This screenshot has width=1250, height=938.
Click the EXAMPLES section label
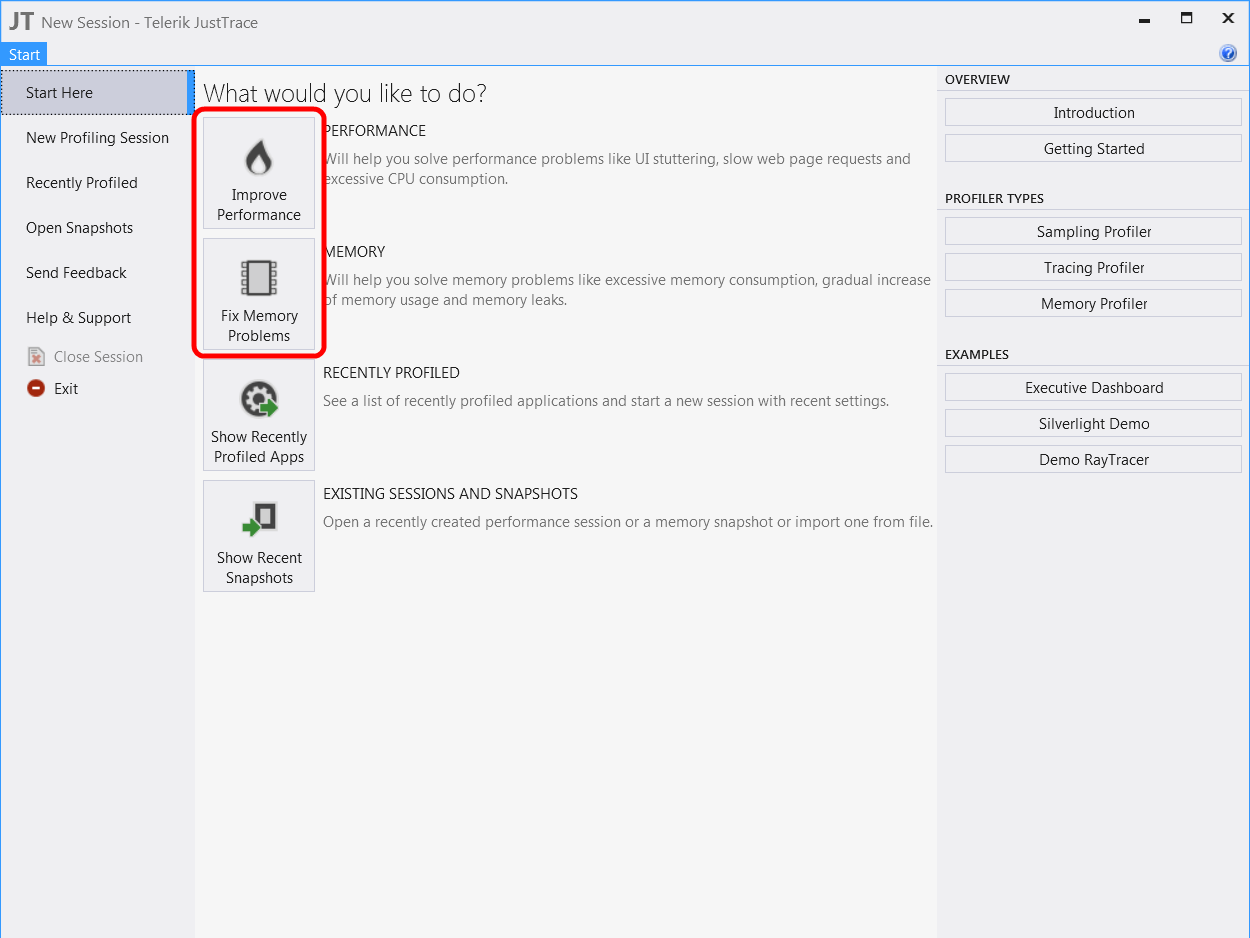tap(977, 355)
